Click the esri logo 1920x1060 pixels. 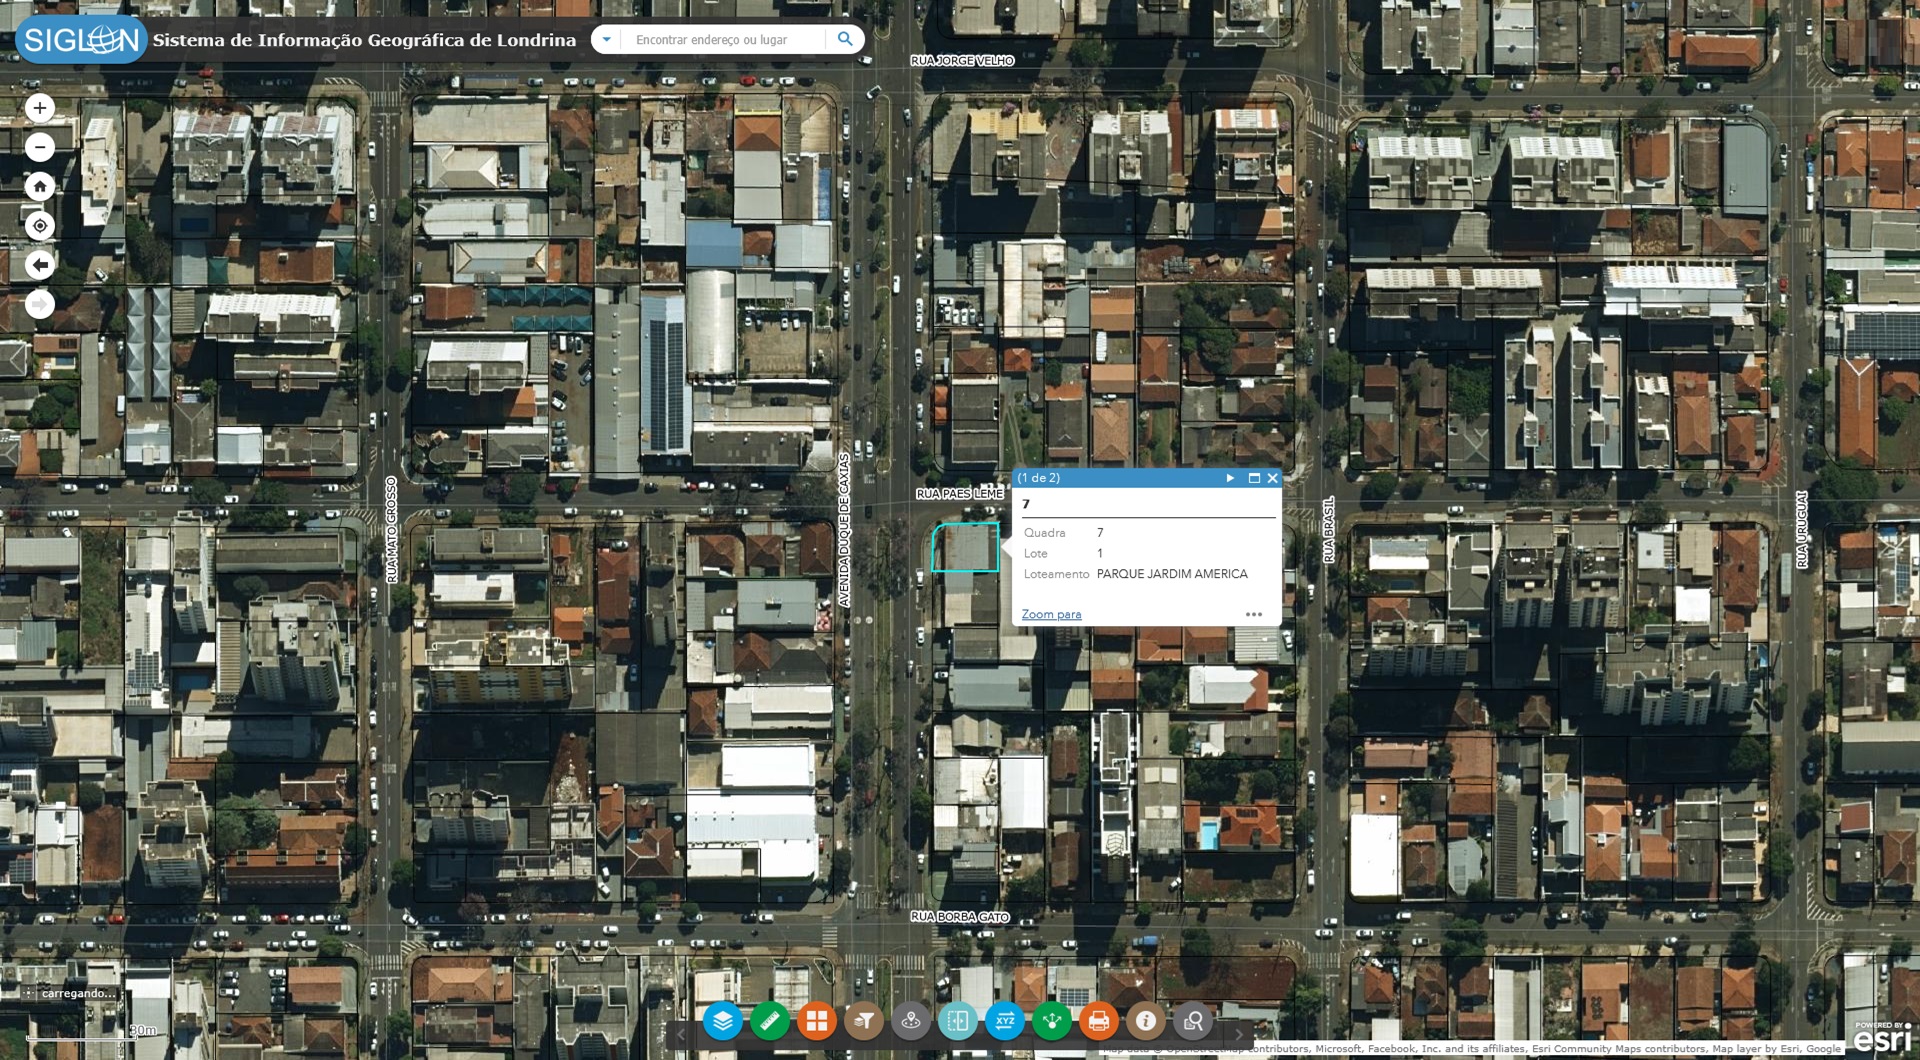pos(1882,1036)
